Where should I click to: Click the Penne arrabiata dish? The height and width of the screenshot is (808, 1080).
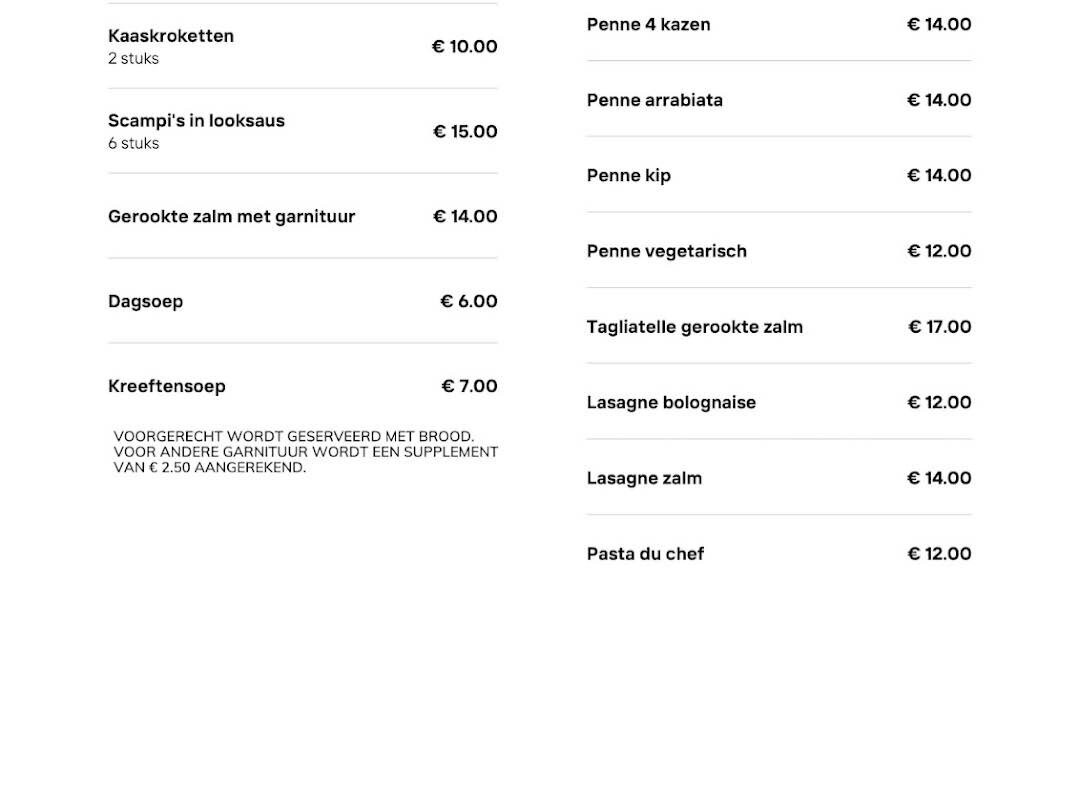(654, 100)
